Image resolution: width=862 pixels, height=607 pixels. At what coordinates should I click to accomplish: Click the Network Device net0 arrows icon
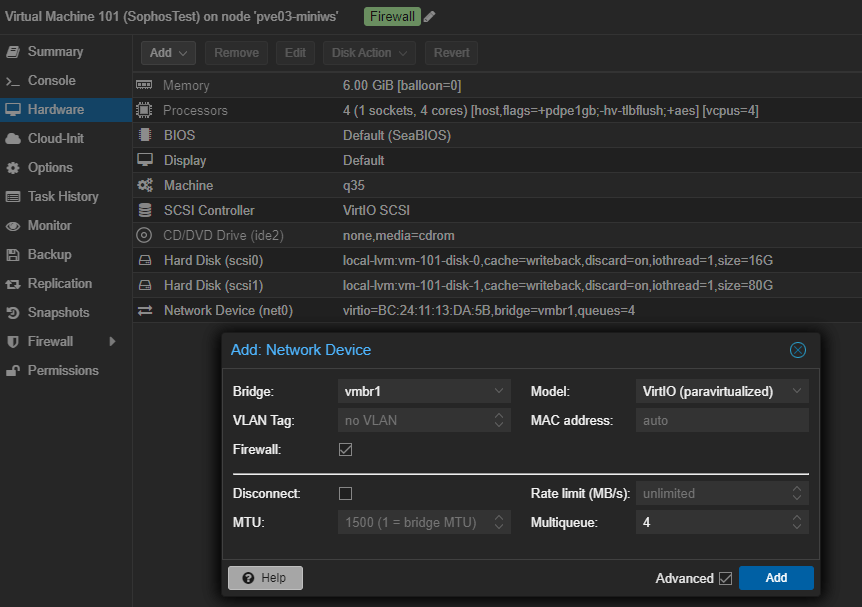coord(145,311)
